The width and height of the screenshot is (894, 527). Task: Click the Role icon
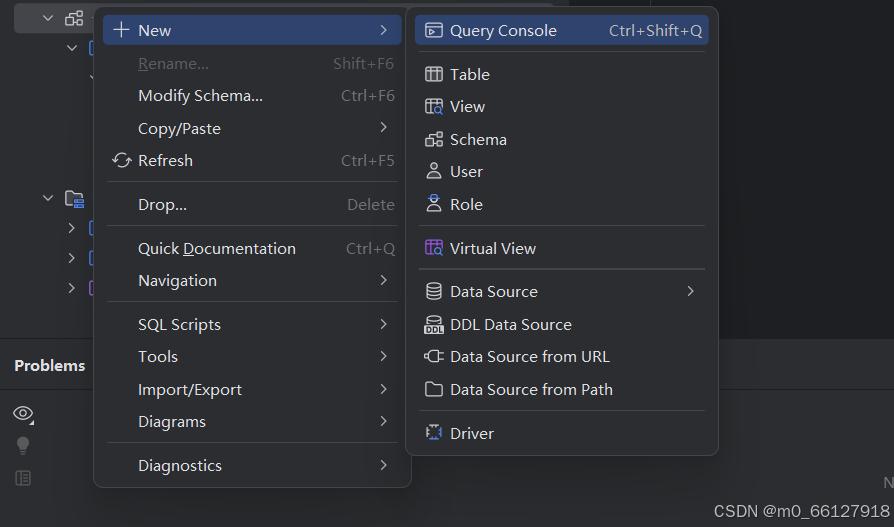434,204
